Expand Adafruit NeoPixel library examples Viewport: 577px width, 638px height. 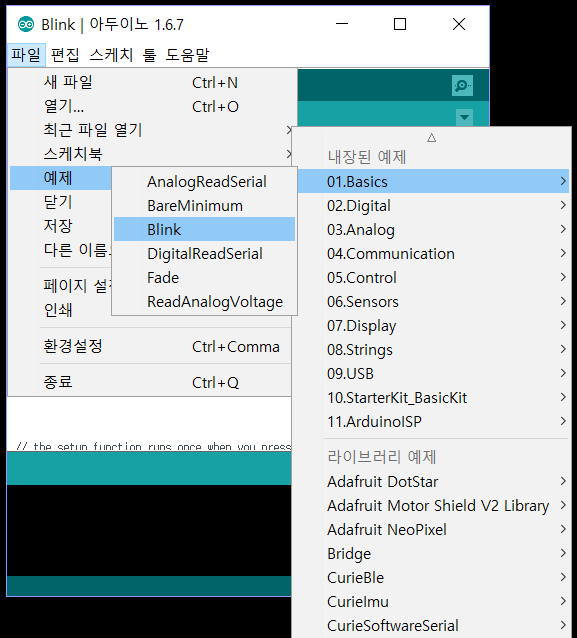click(433, 529)
